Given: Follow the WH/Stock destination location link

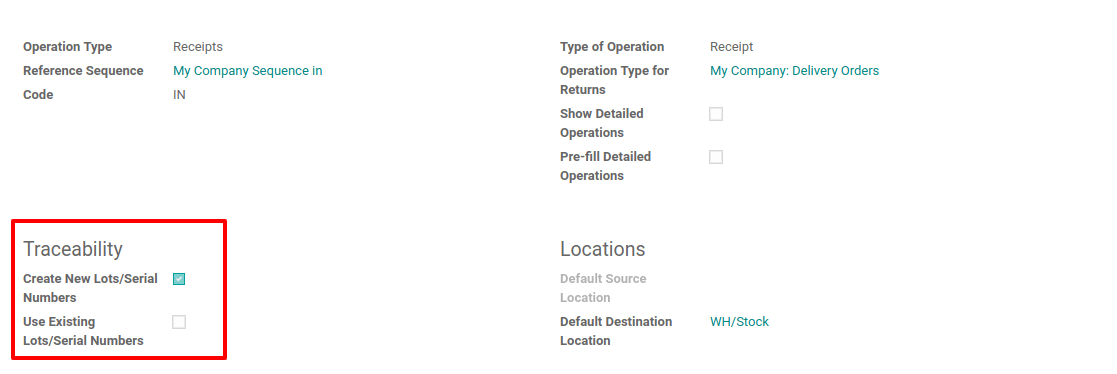Looking at the screenshot, I should click(x=739, y=321).
